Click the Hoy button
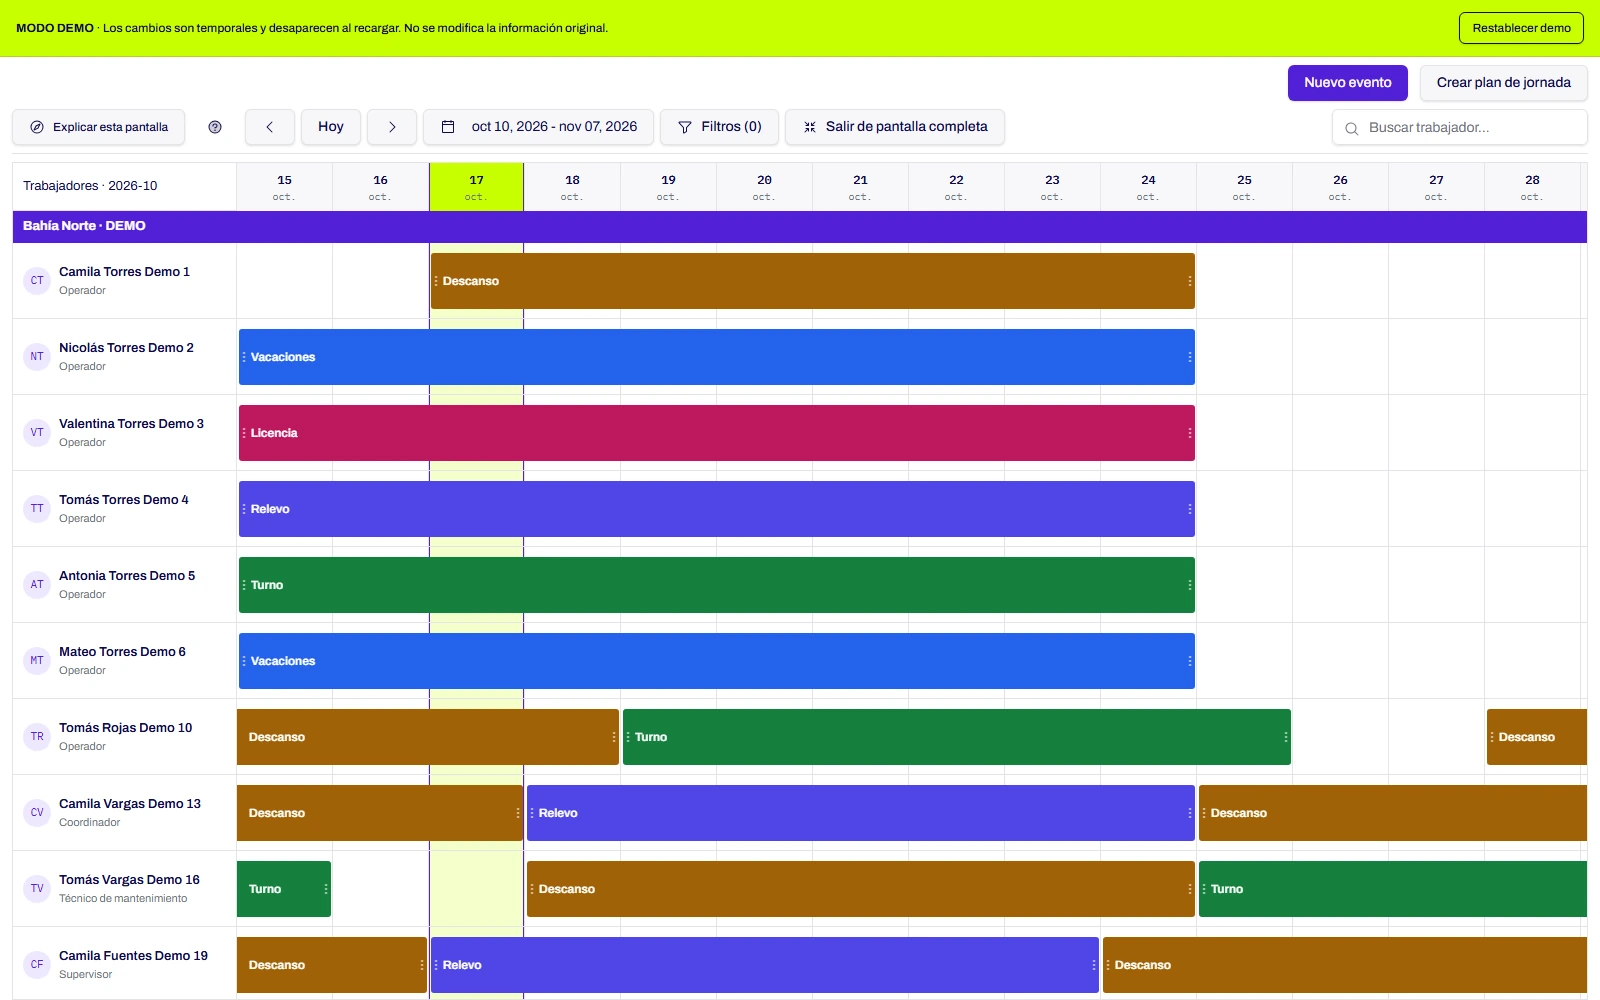This screenshot has width=1600, height=1000. coord(331,127)
